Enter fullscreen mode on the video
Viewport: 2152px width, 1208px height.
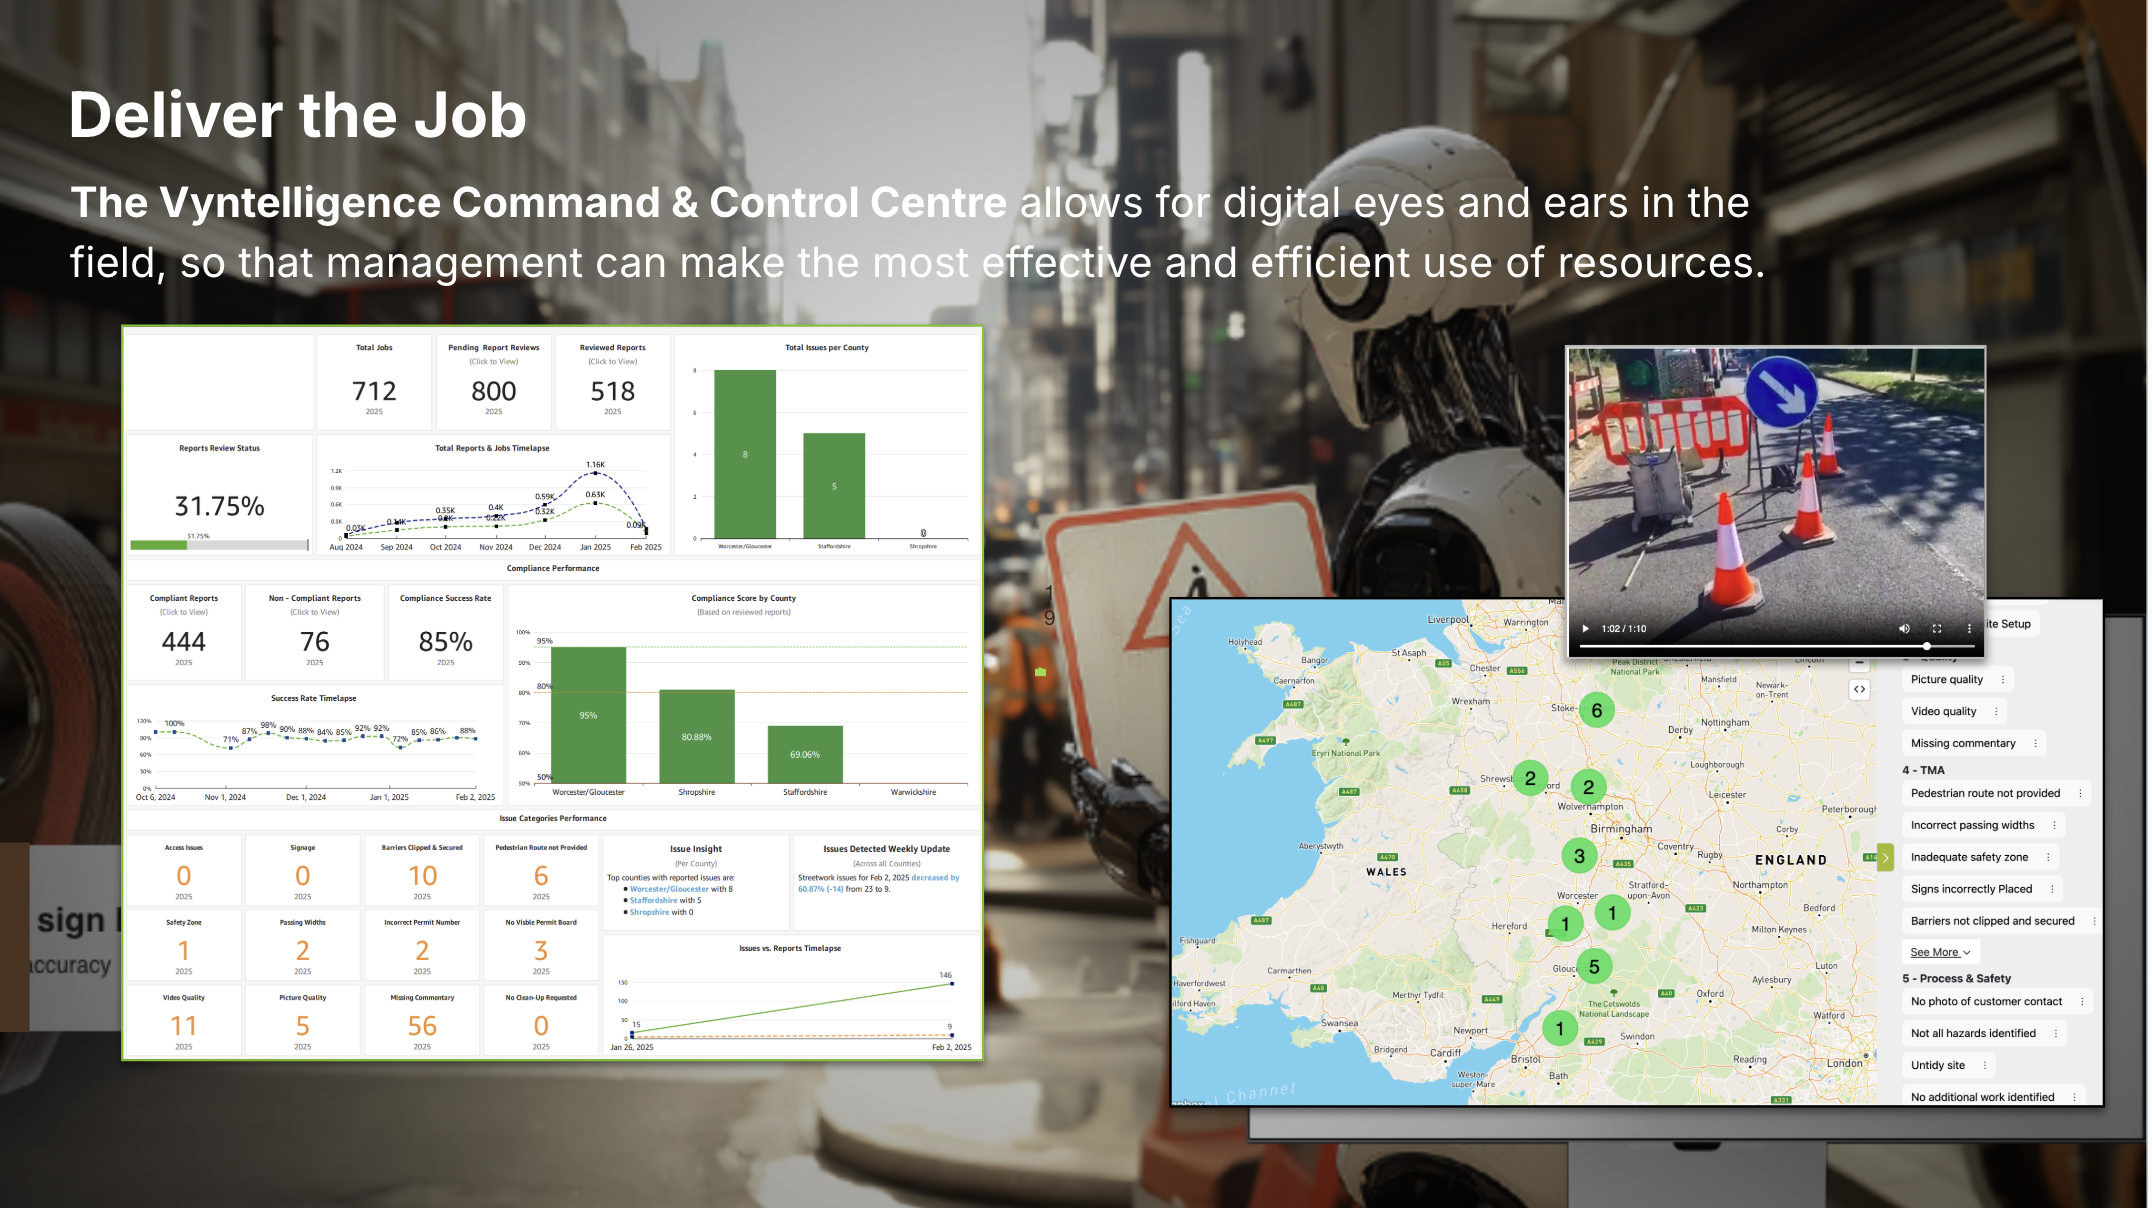click(1937, 628)
